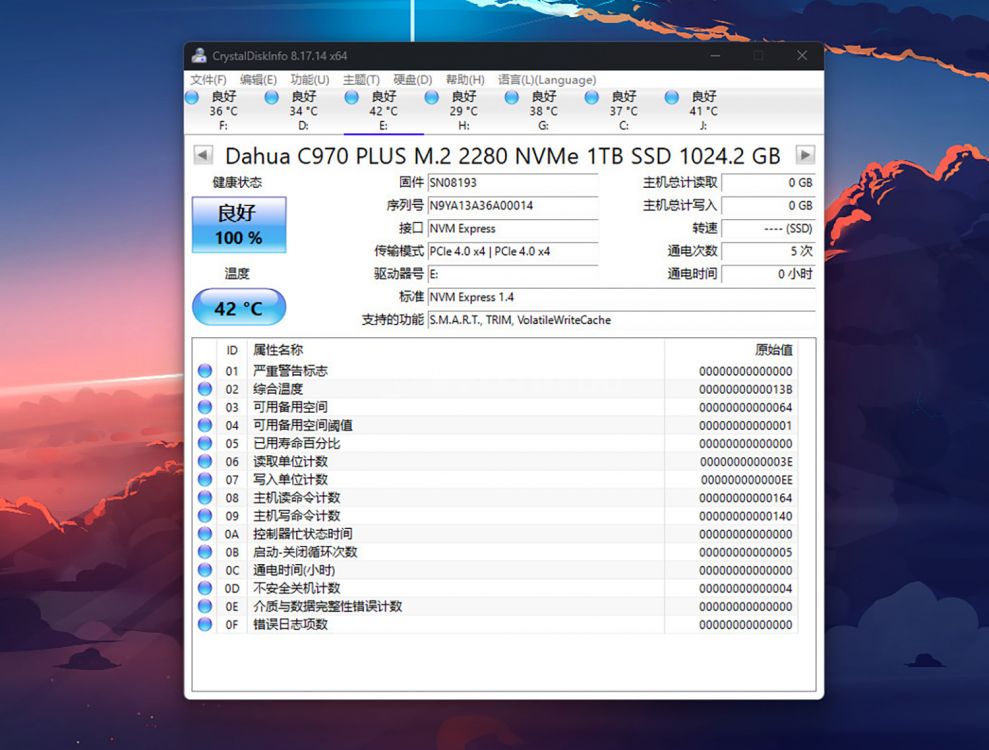Viewport: 989px width, 750px height.
Task: Maximize the CrystalDiskInfo window
Action: click(759, 56)
